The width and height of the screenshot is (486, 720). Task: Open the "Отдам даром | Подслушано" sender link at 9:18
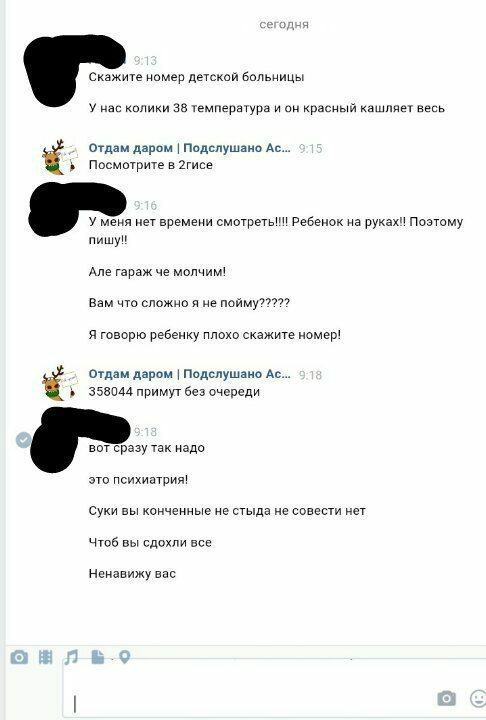tap(189, 374)
